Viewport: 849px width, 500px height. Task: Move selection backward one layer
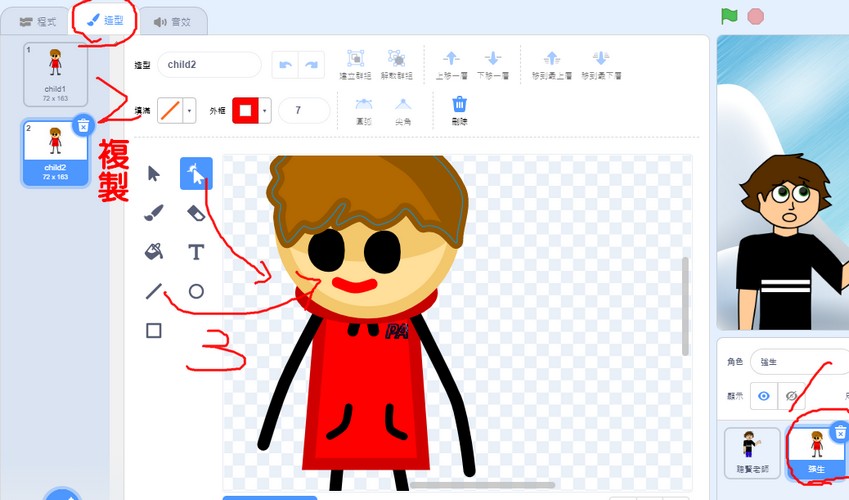point(493,65)
